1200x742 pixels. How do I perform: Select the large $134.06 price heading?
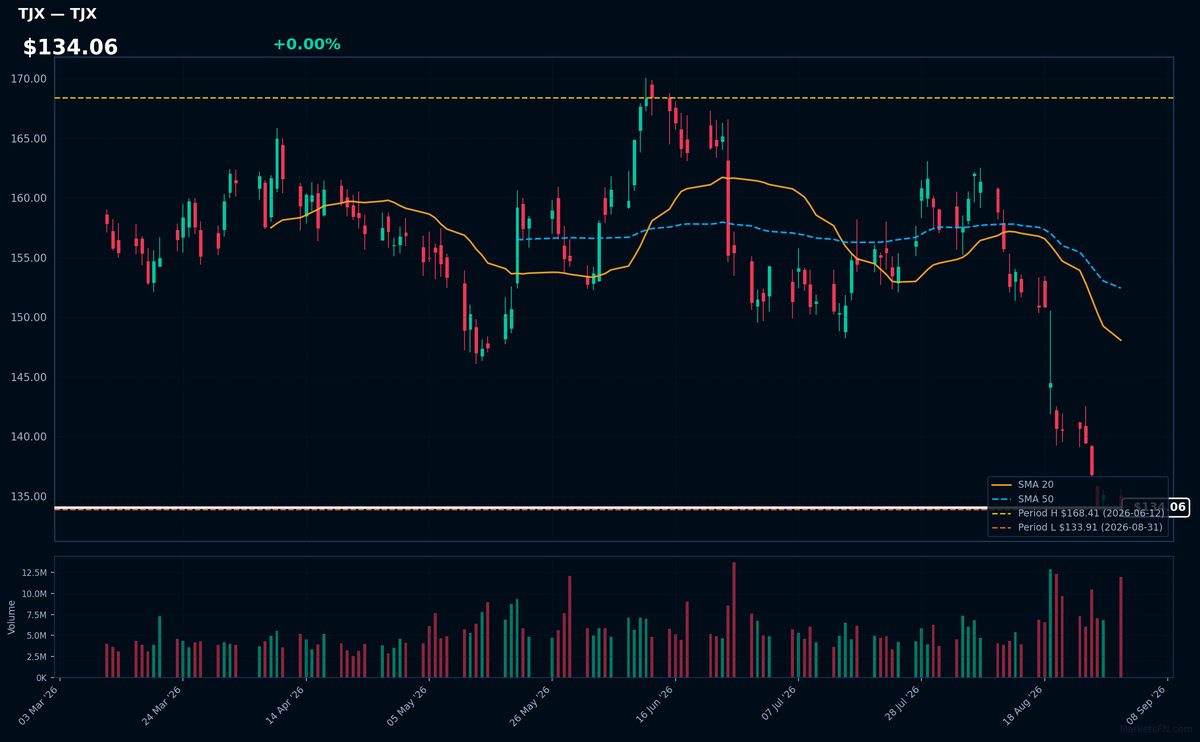(x=70, y=47)
